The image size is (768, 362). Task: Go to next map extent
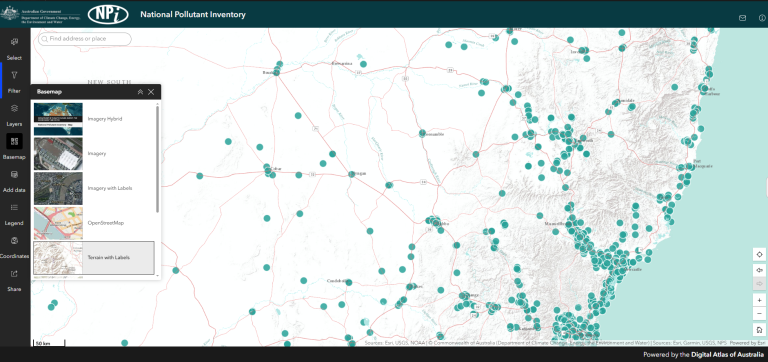[x=759, y=284]
